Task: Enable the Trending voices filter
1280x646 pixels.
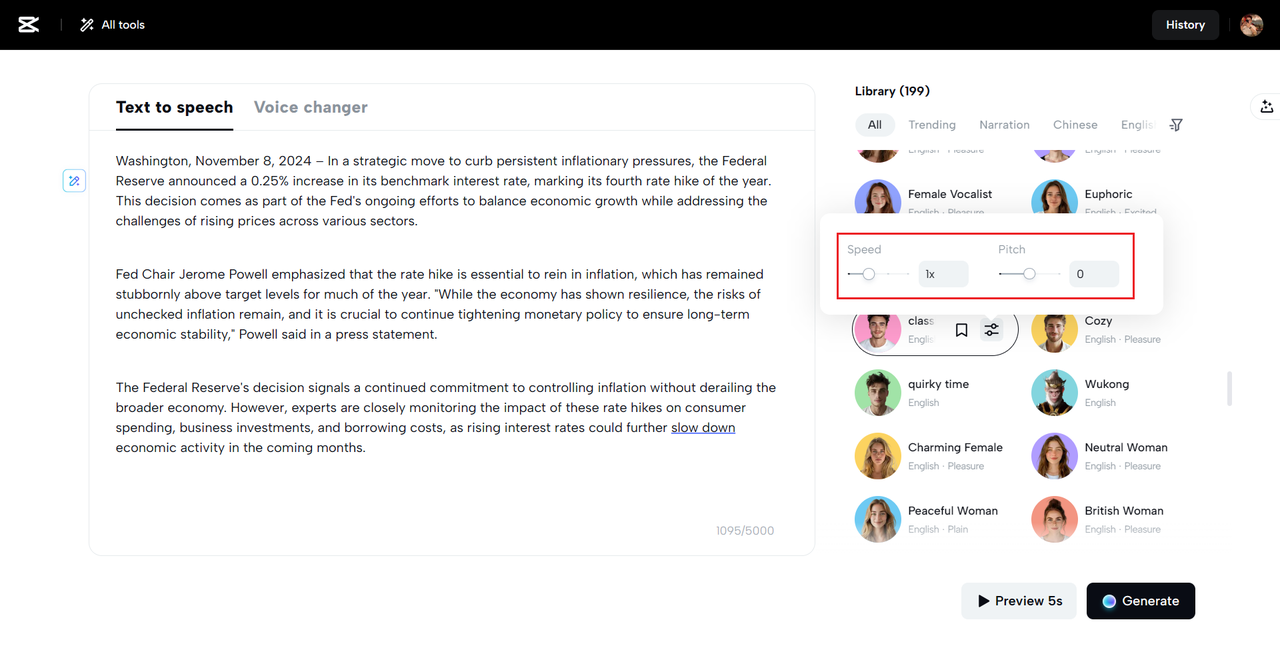Action: pos(932,124)
